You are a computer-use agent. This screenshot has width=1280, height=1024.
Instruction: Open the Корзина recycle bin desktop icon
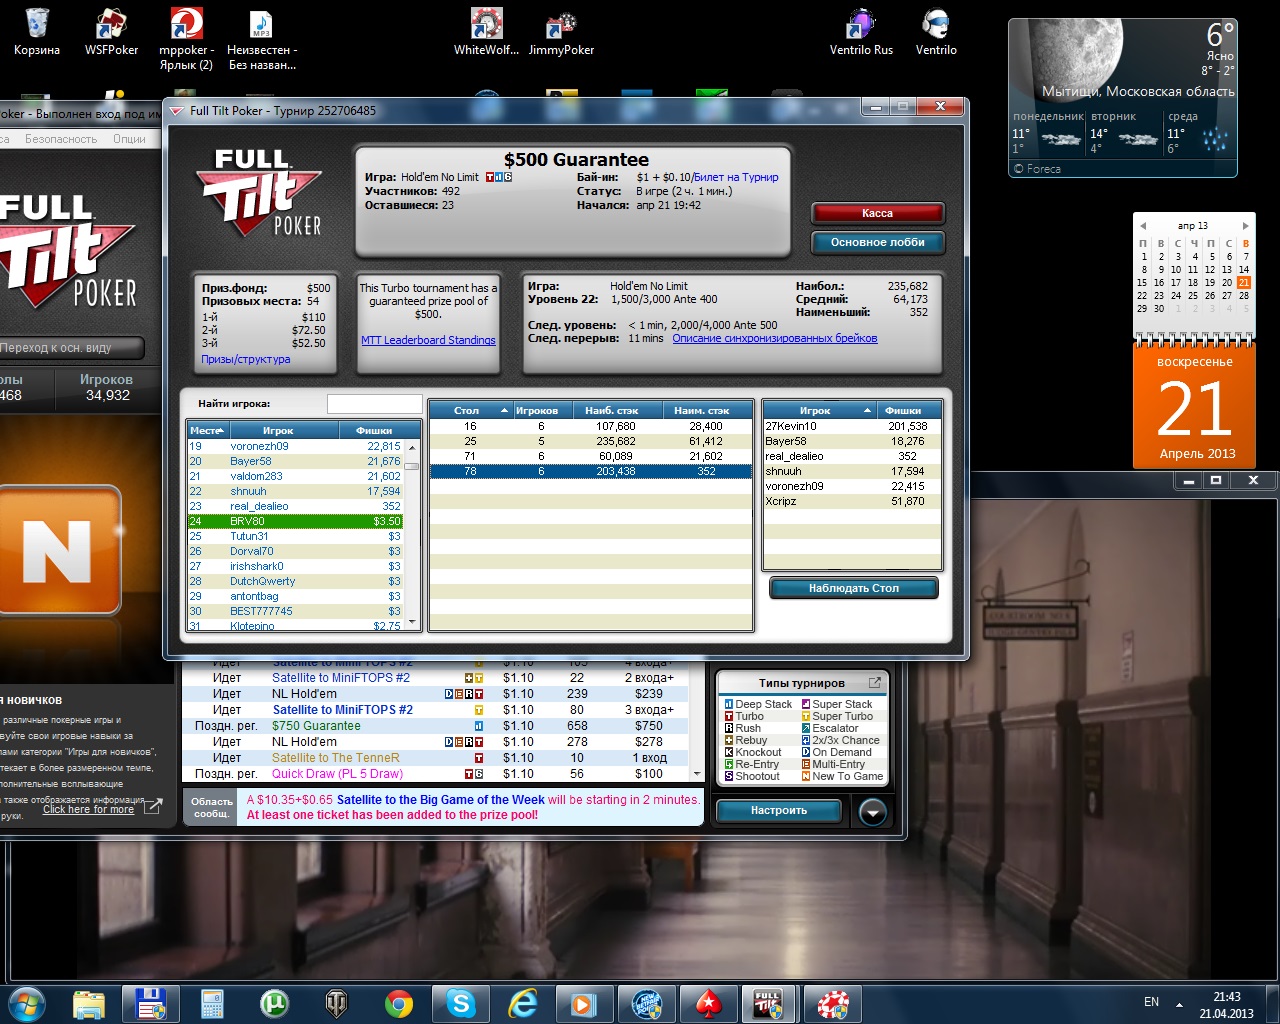coord(37,32)
